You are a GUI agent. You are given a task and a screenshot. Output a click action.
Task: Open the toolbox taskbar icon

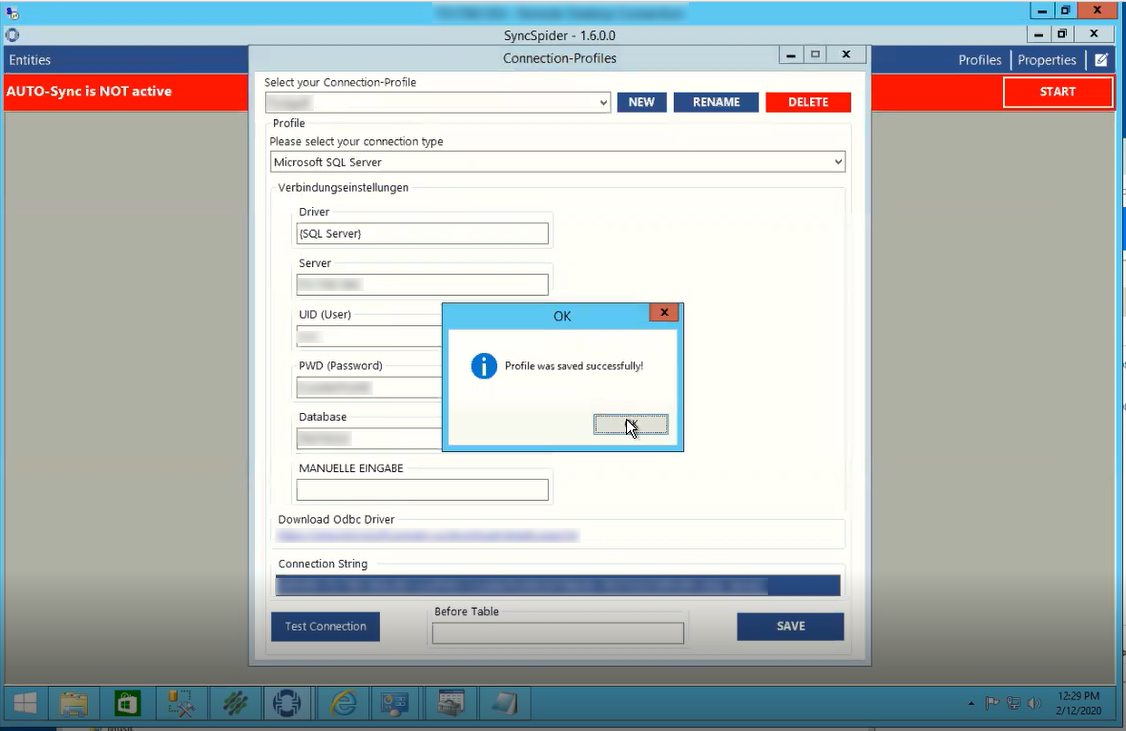point(450,704)
